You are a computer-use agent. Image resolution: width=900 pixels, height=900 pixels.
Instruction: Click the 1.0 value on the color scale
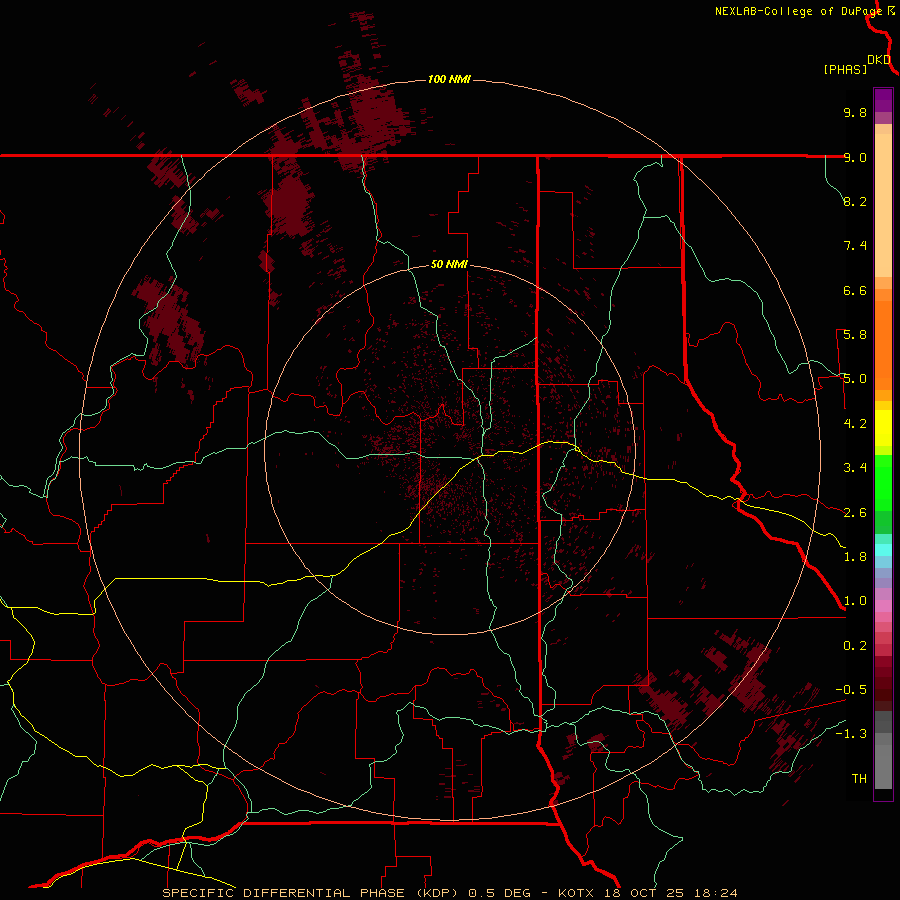pyautogui.click(x=855, y=601)
